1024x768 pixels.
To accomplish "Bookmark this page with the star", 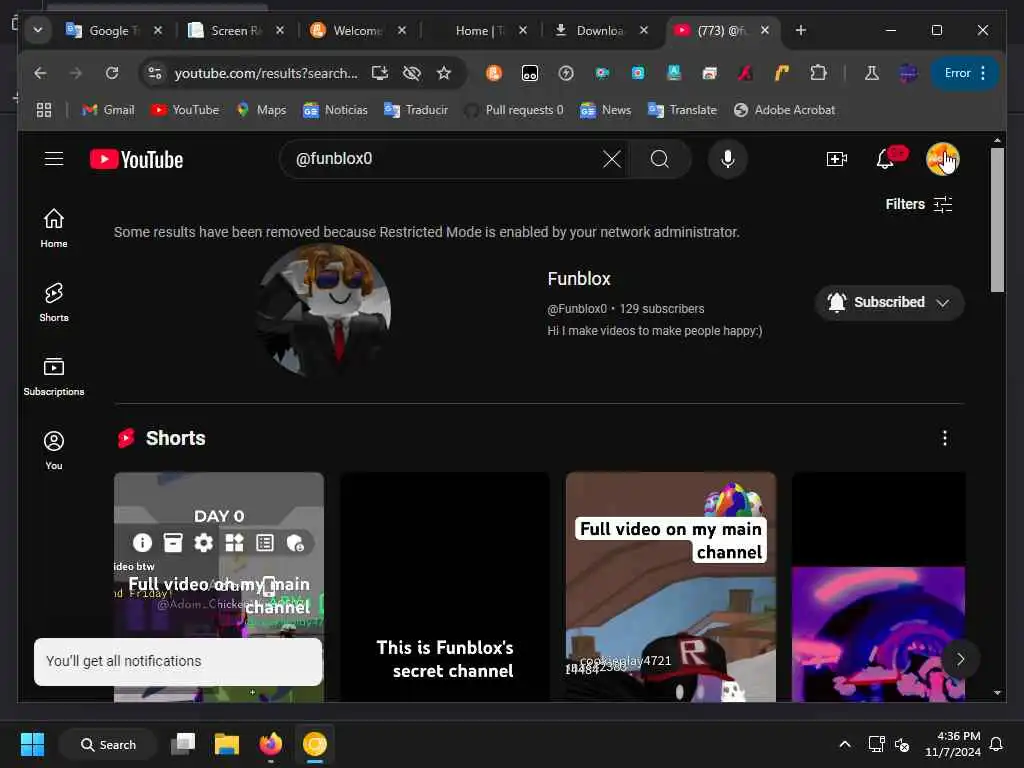I will click(x=444, y=73).
